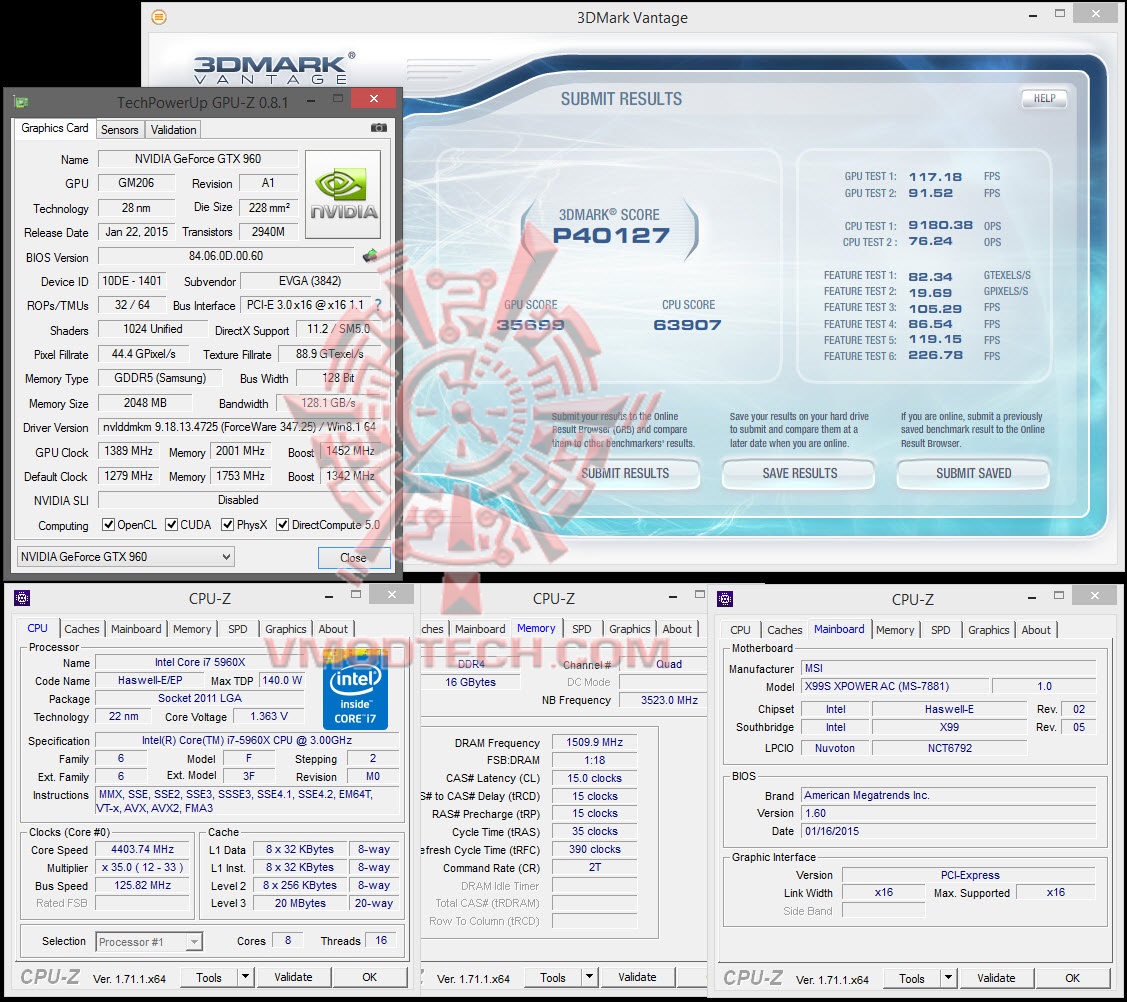Click the motherboard model X99S XPOWER AC field

click(895, 686)
